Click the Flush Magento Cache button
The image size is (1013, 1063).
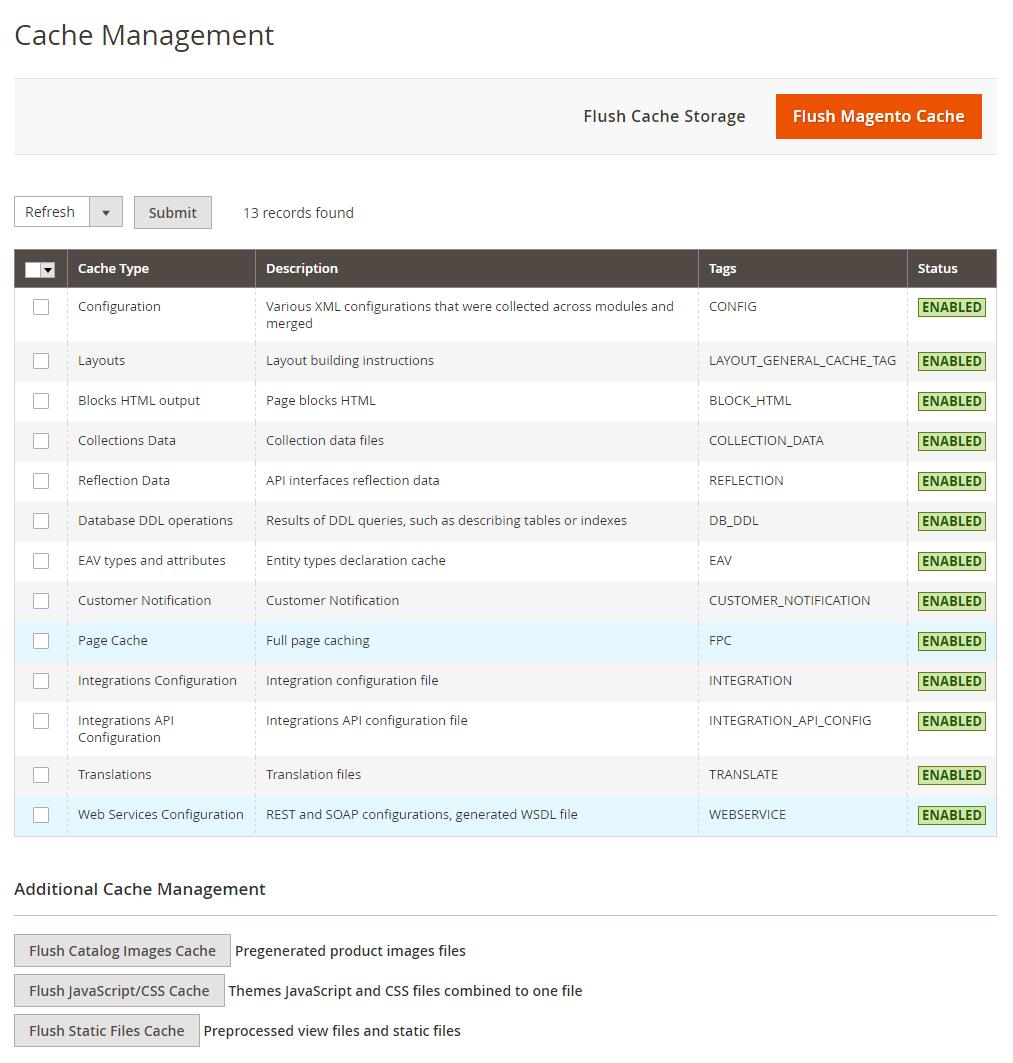[878, 116]
